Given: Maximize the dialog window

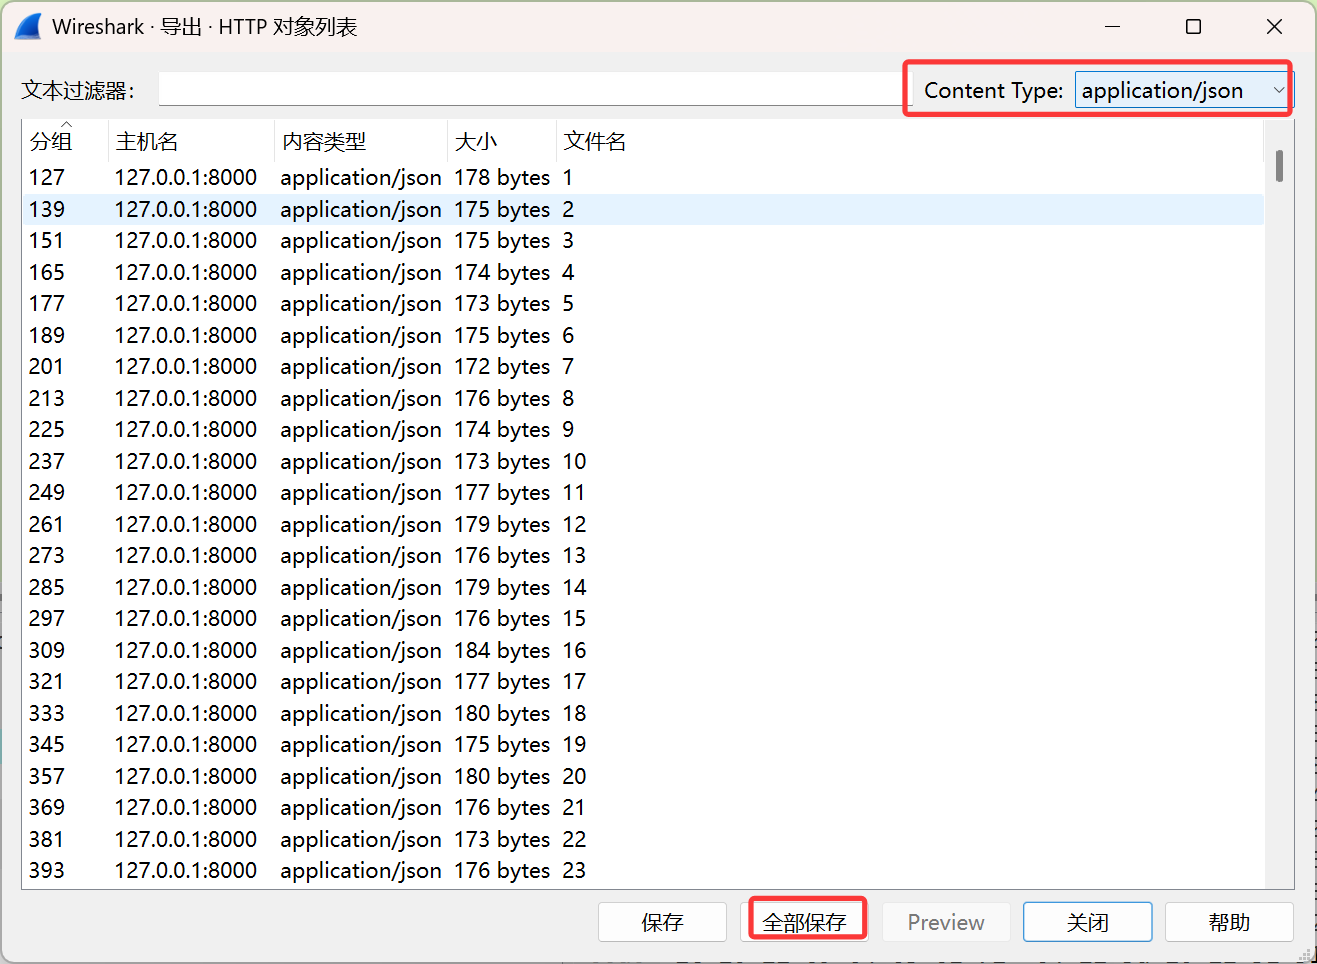Looking at the screenshot, I should click(x=1193, y=27).
